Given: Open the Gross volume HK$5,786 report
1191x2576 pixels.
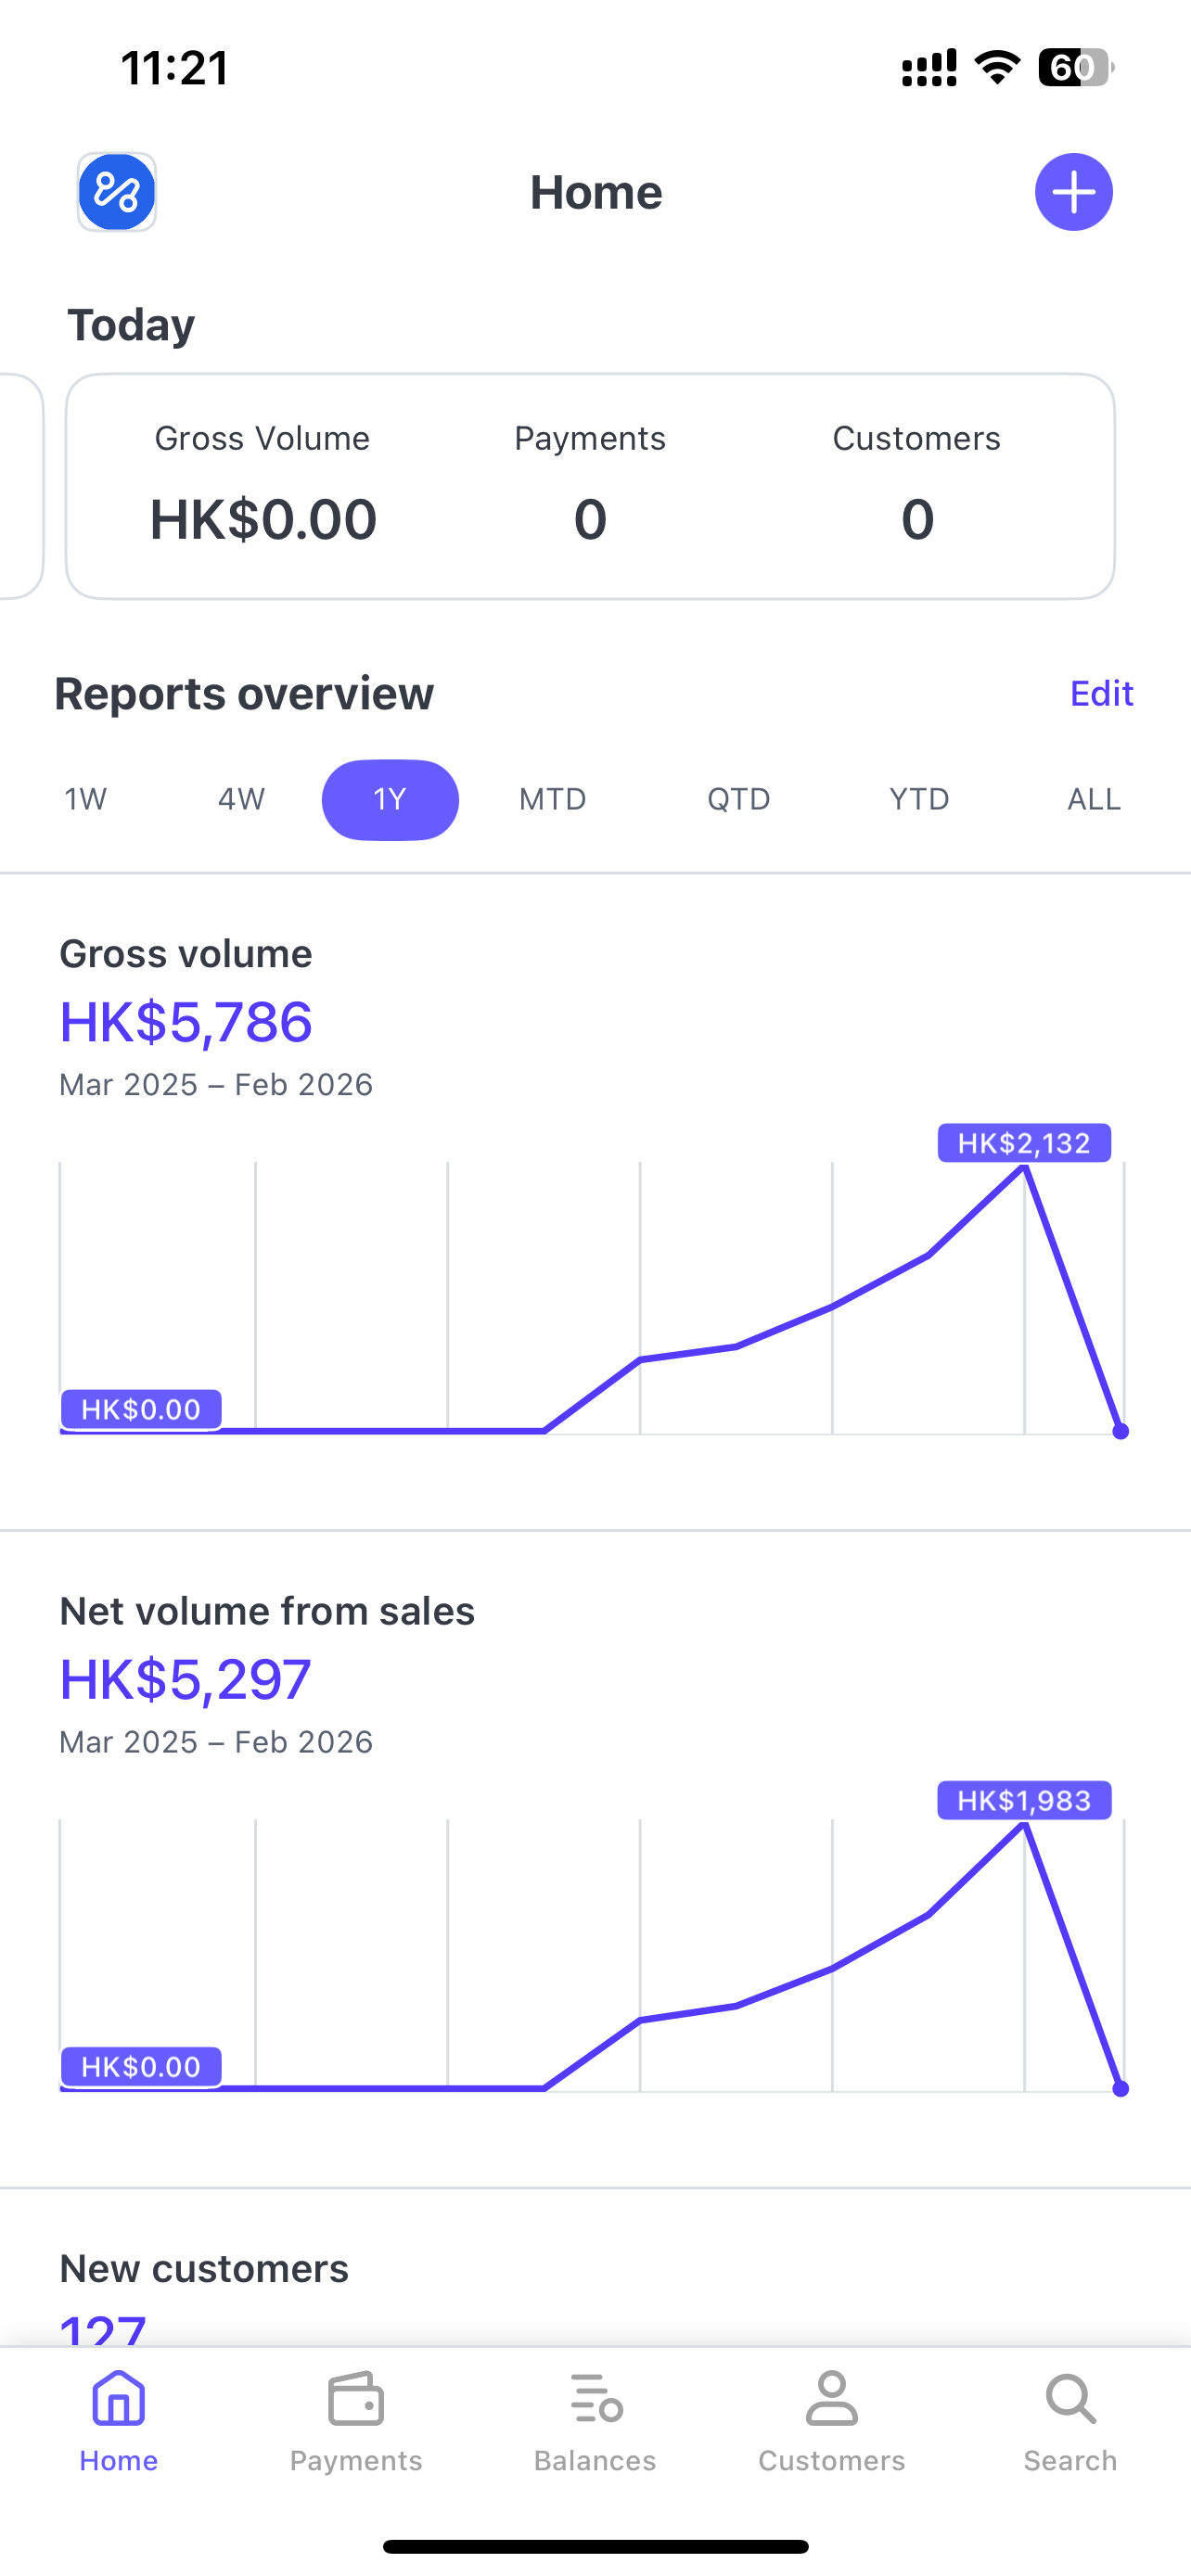Looking at the screenshot, I should [186, 1022].
